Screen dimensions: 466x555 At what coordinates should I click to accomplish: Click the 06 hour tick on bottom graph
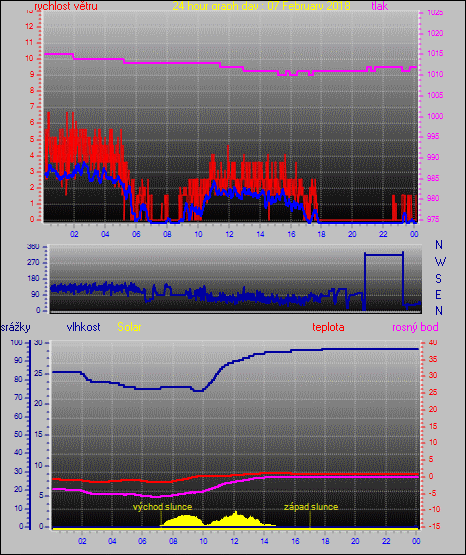coord(142,542)
